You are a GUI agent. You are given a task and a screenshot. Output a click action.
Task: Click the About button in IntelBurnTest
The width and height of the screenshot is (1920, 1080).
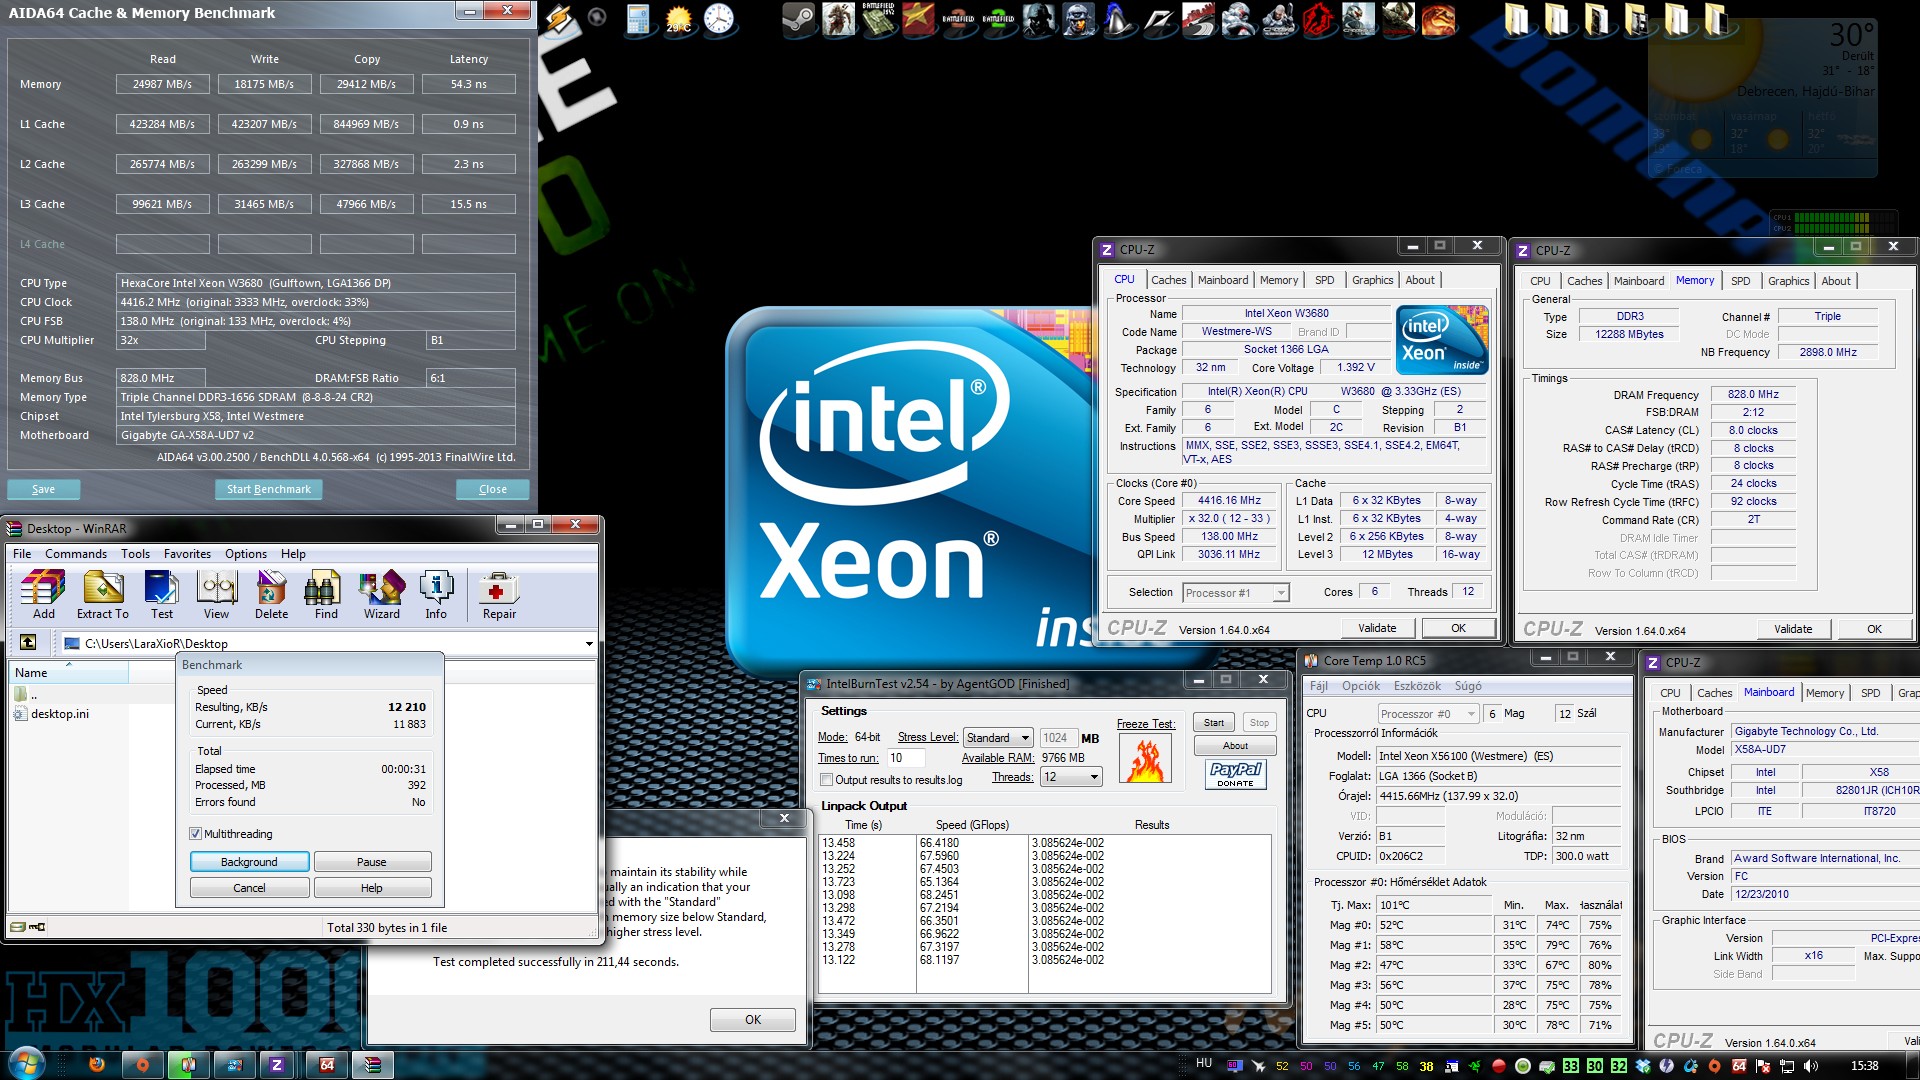coord(1235,746)
